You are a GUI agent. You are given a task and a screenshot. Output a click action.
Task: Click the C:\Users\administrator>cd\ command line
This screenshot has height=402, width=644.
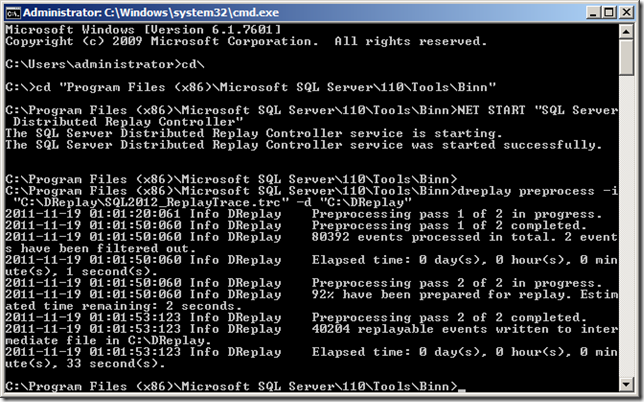coord(105,64)
